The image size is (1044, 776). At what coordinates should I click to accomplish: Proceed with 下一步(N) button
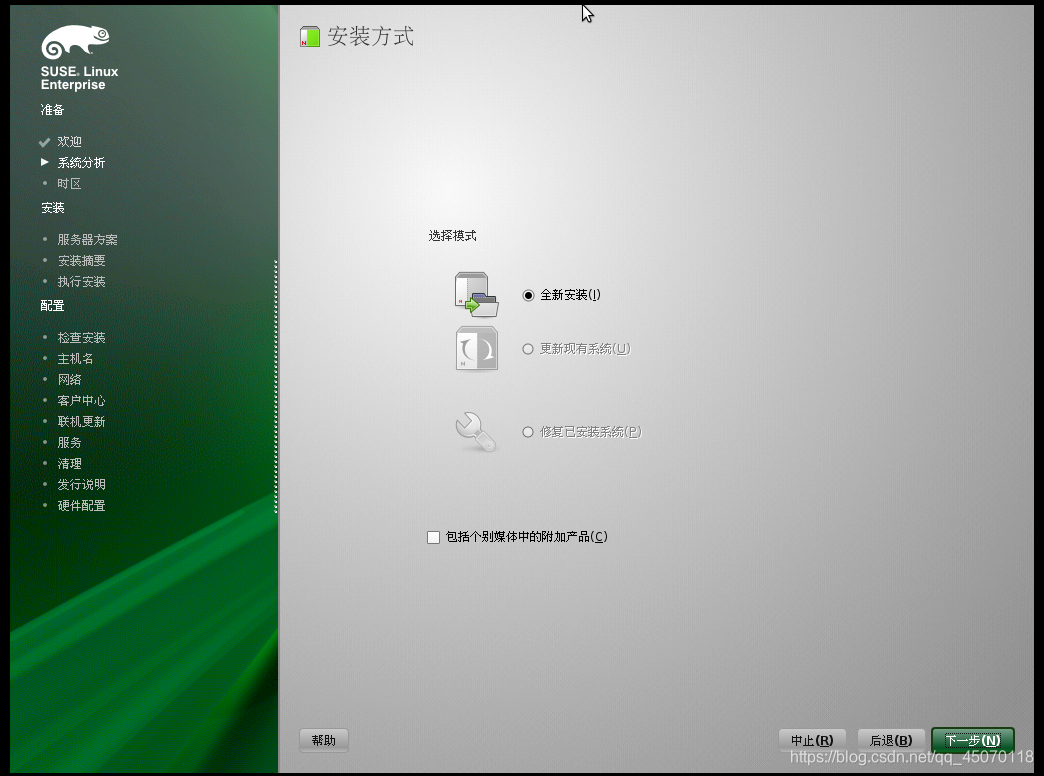pos(973,740)
